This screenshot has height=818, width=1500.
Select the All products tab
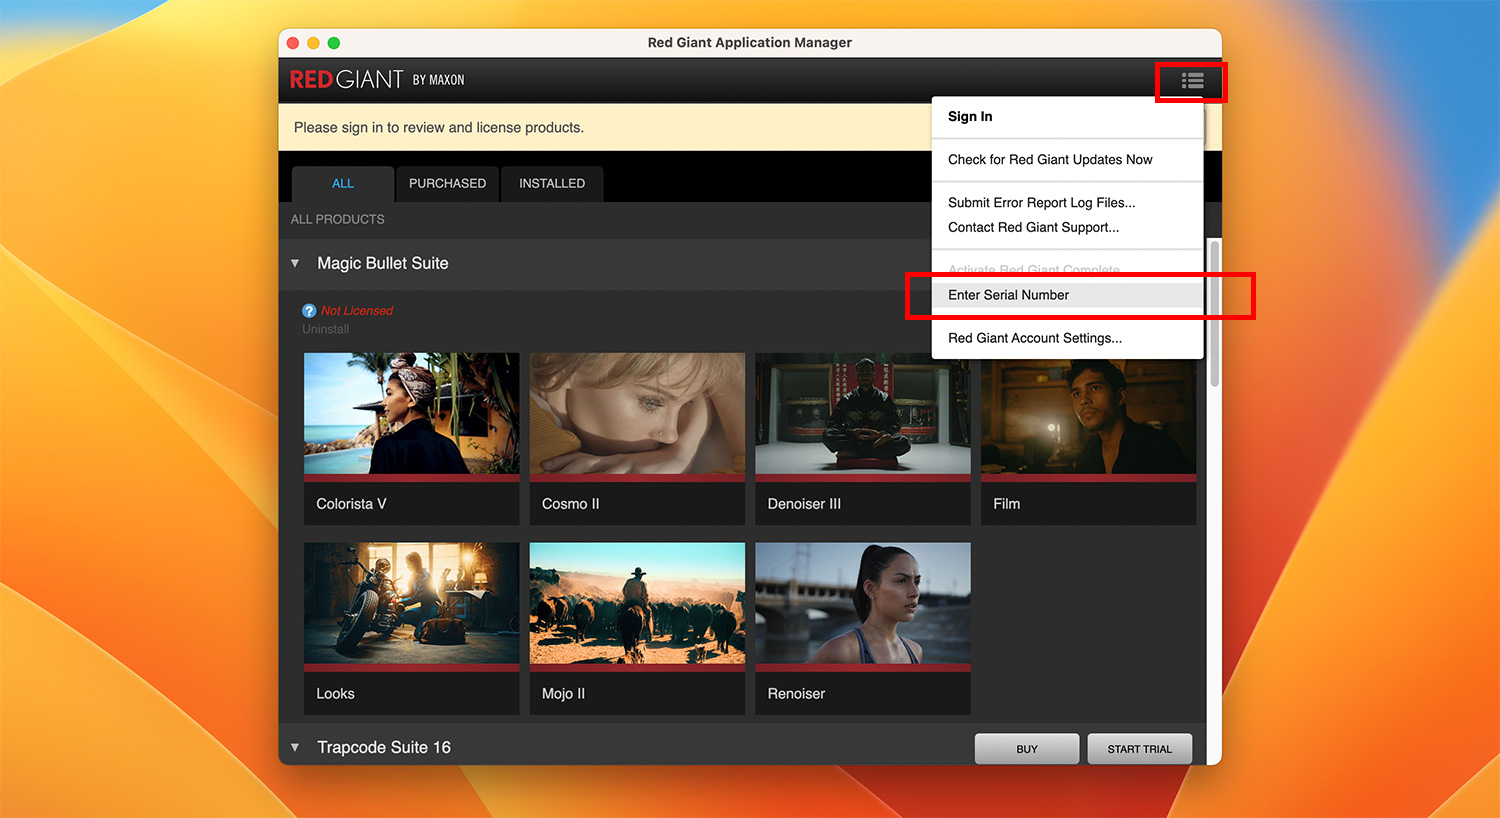tap(342, 184)
